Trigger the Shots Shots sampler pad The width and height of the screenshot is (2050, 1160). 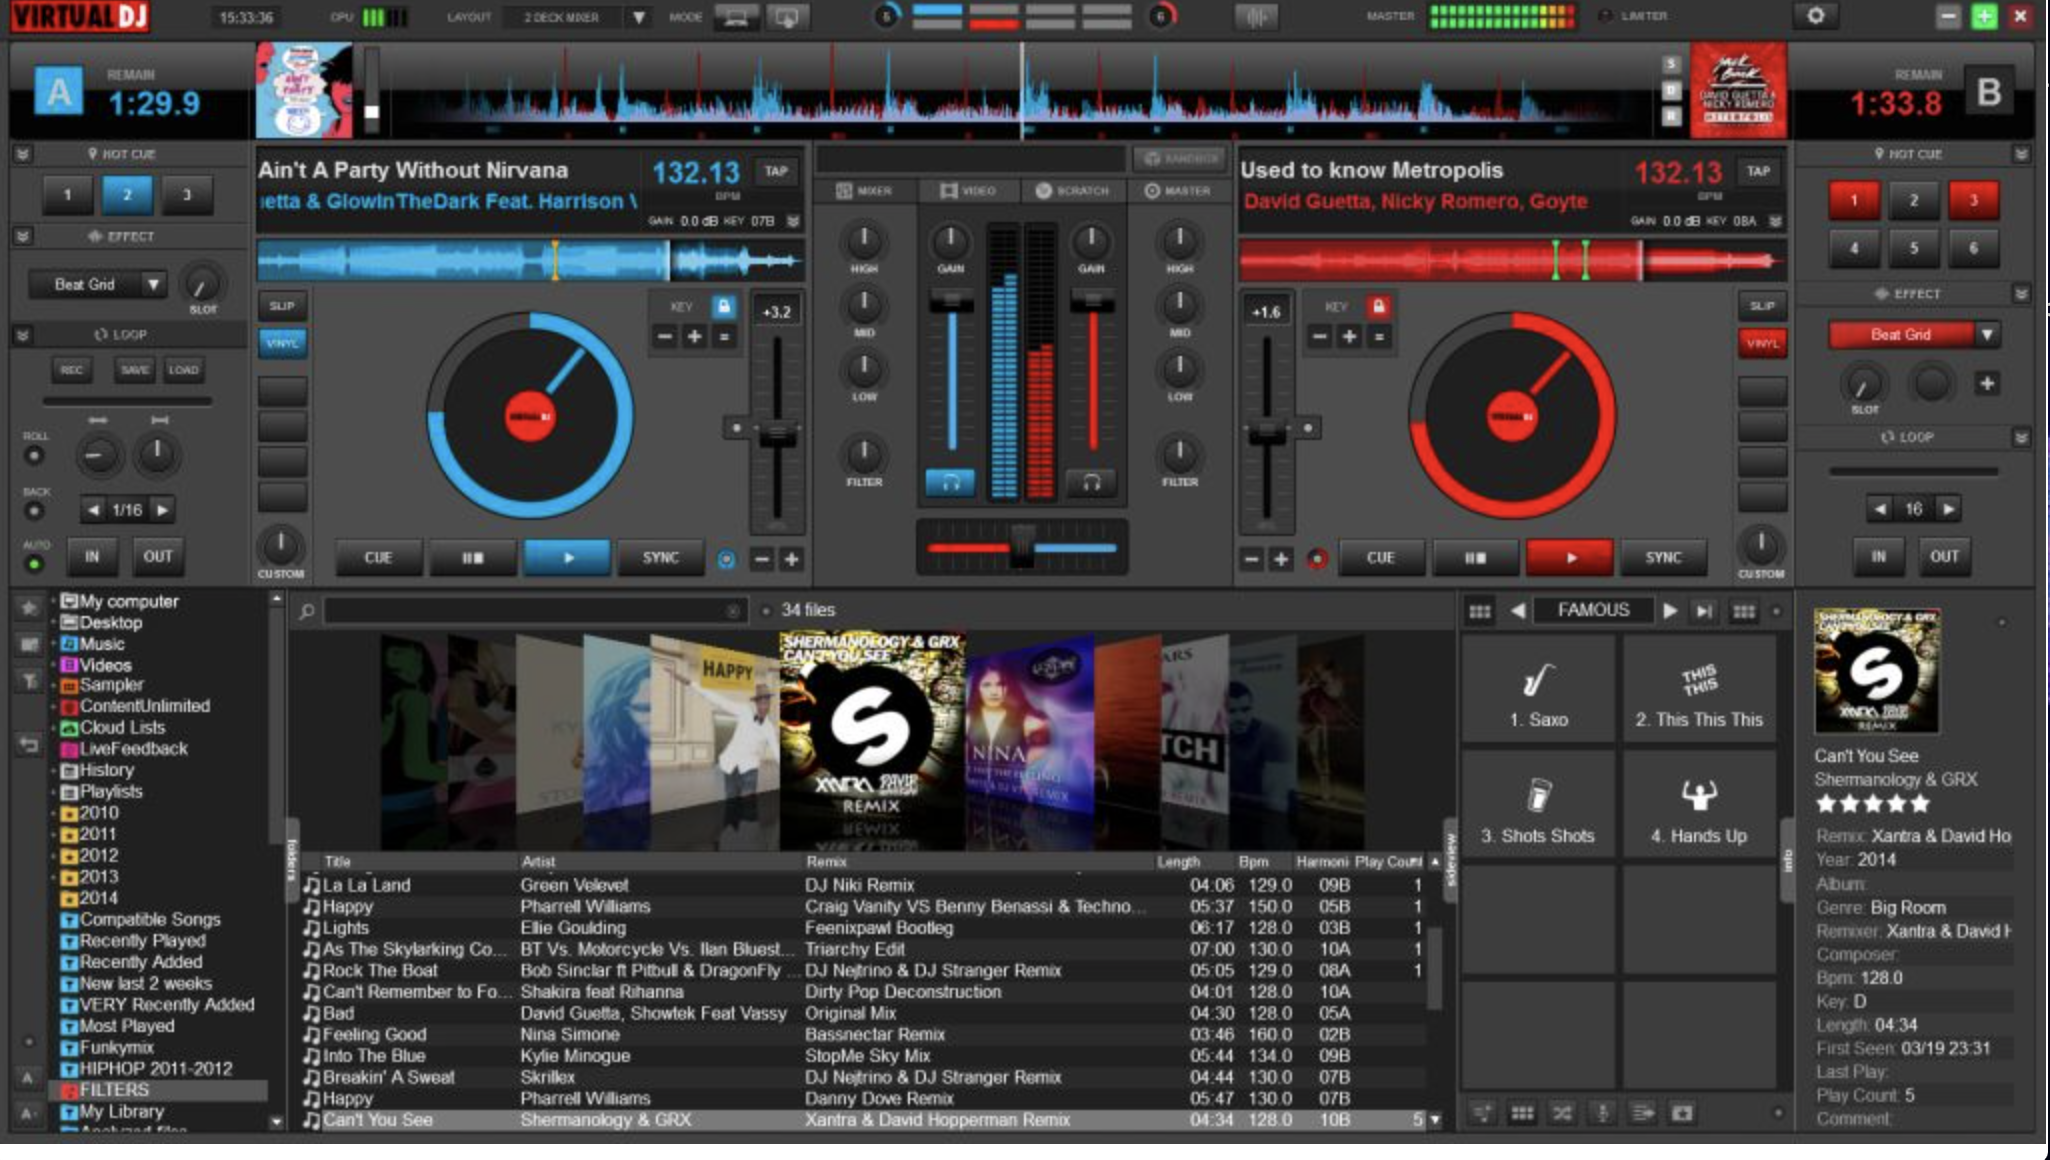1538,806
